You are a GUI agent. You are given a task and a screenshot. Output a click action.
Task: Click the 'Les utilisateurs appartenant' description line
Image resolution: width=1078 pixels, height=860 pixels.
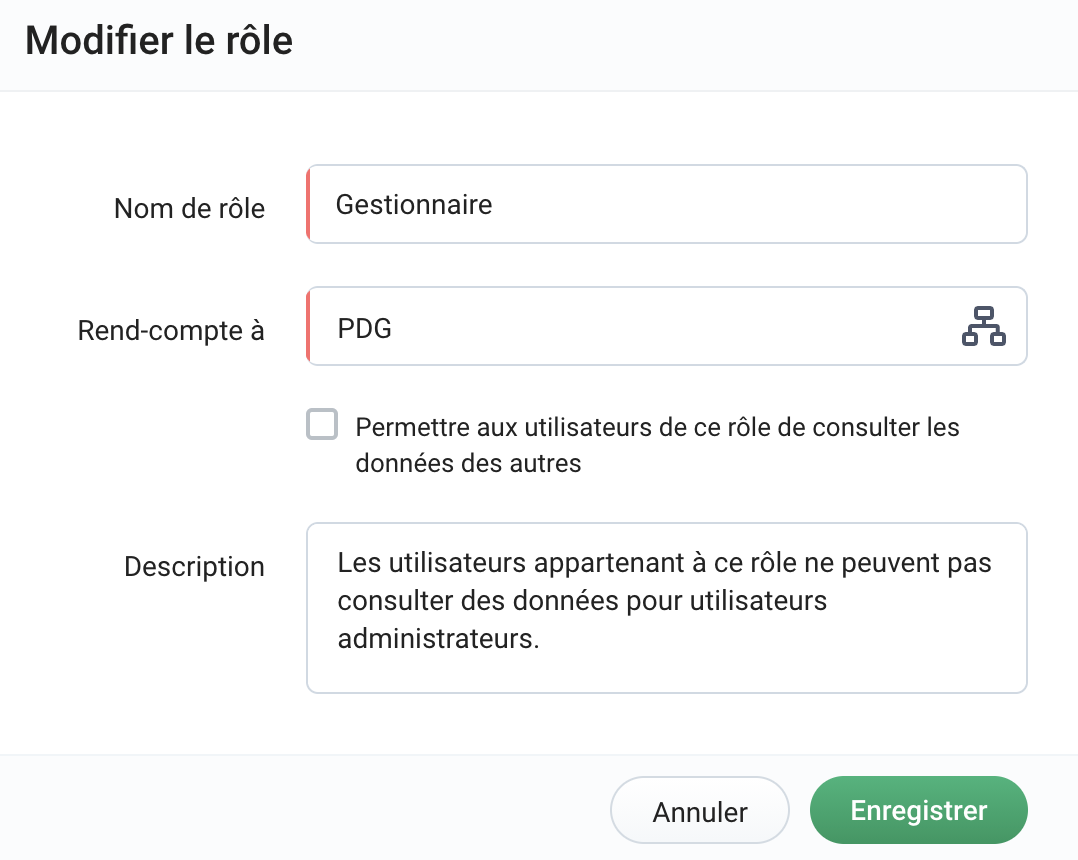tap(664, 563)
